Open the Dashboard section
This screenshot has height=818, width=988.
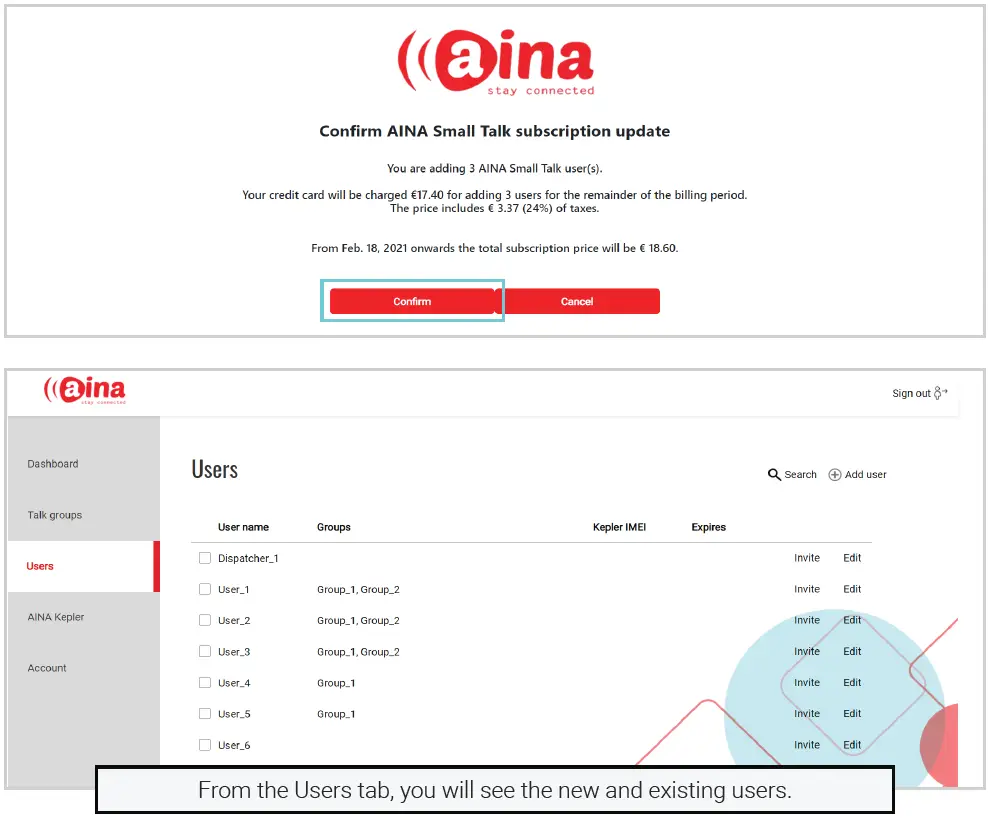53,464
